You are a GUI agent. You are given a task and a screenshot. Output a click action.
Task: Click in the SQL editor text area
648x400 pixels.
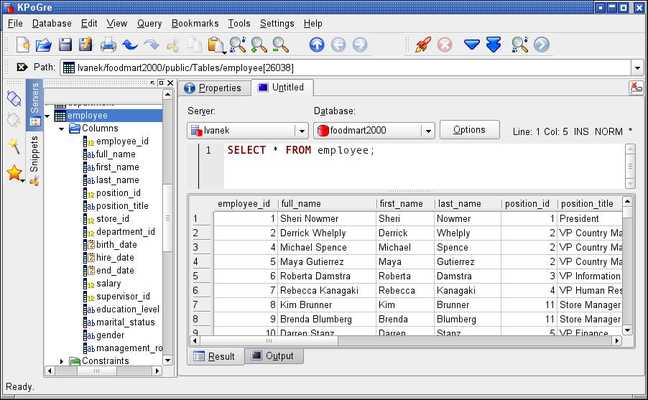(424, 167)
